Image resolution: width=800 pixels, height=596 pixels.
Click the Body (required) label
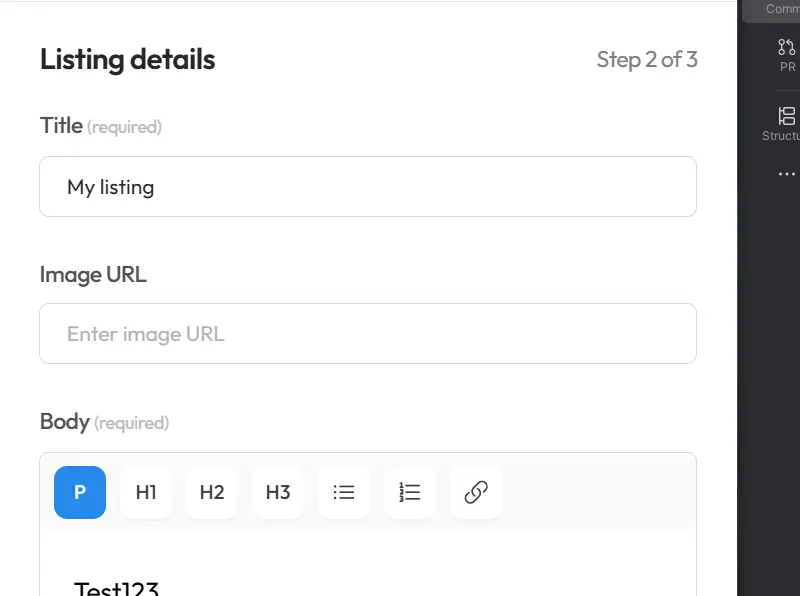(x=105, y=421)
